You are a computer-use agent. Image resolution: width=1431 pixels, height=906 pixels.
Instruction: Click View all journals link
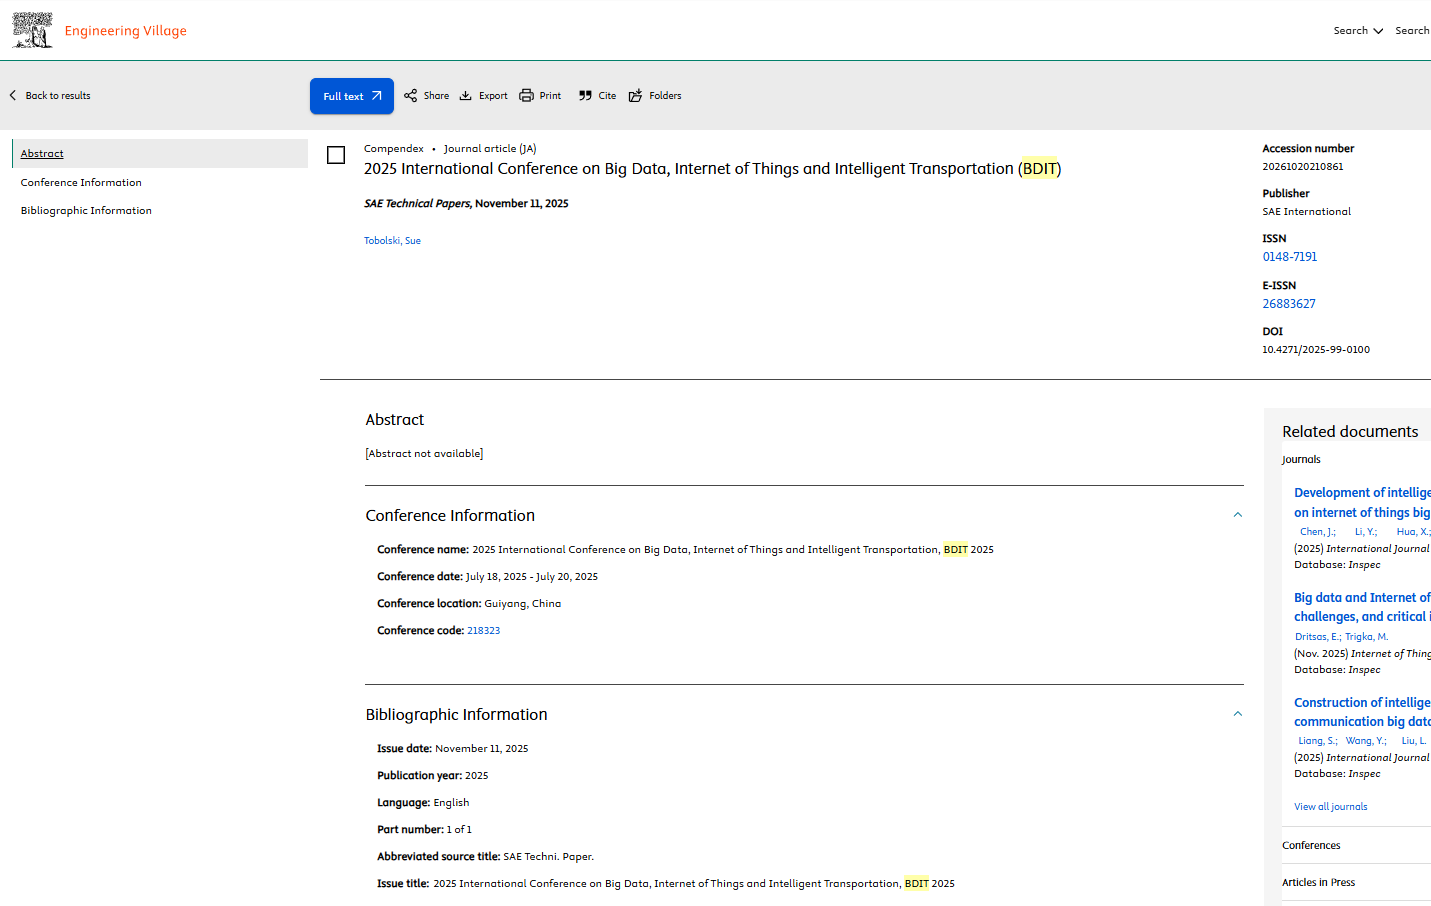(1330, 807)
